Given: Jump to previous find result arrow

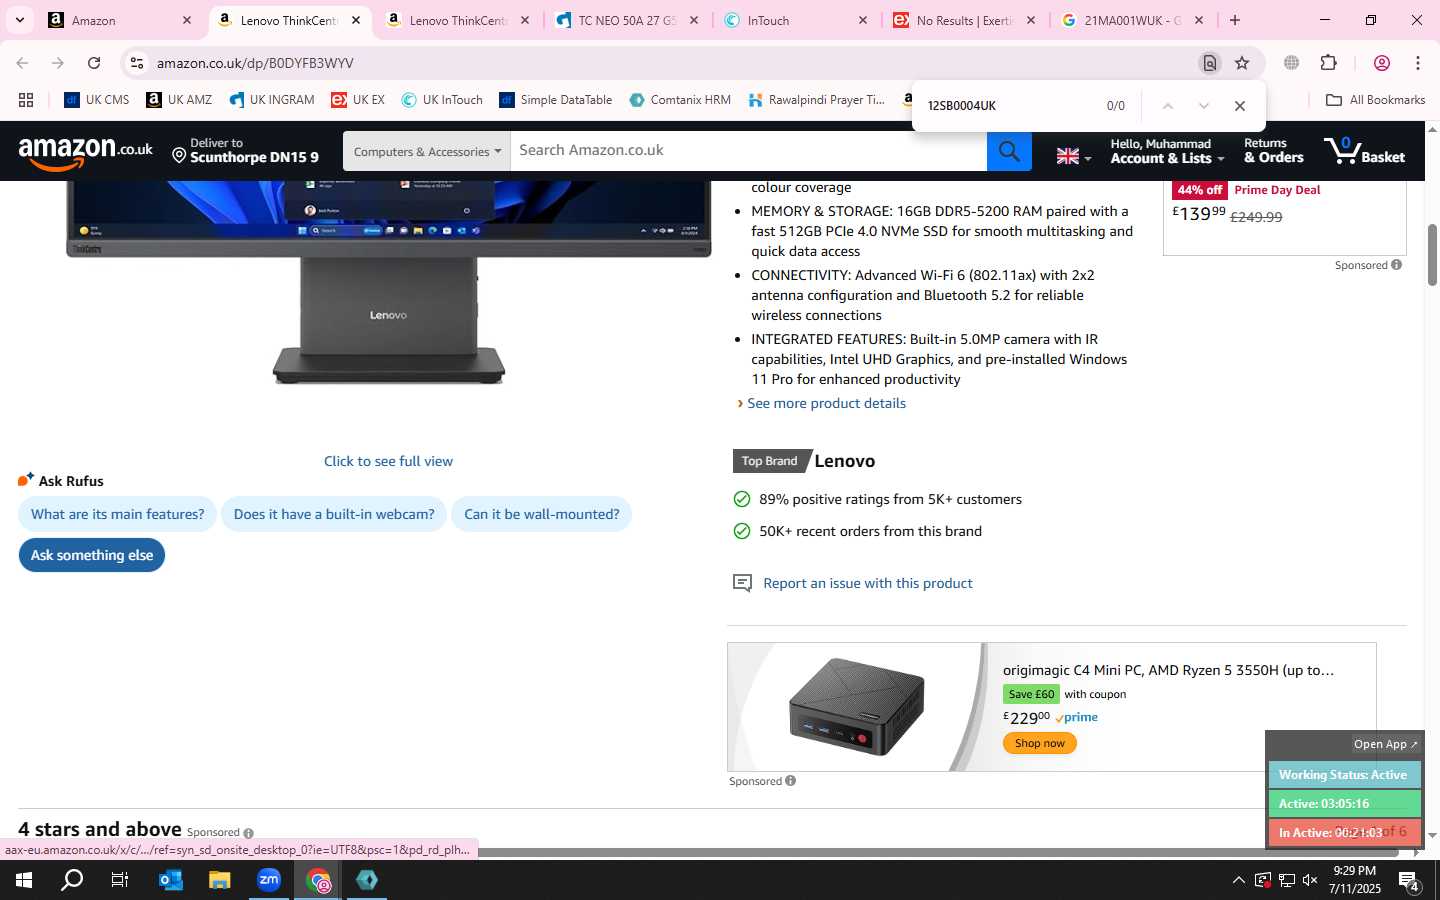Looking at the screenshot, I should 1167,106.
